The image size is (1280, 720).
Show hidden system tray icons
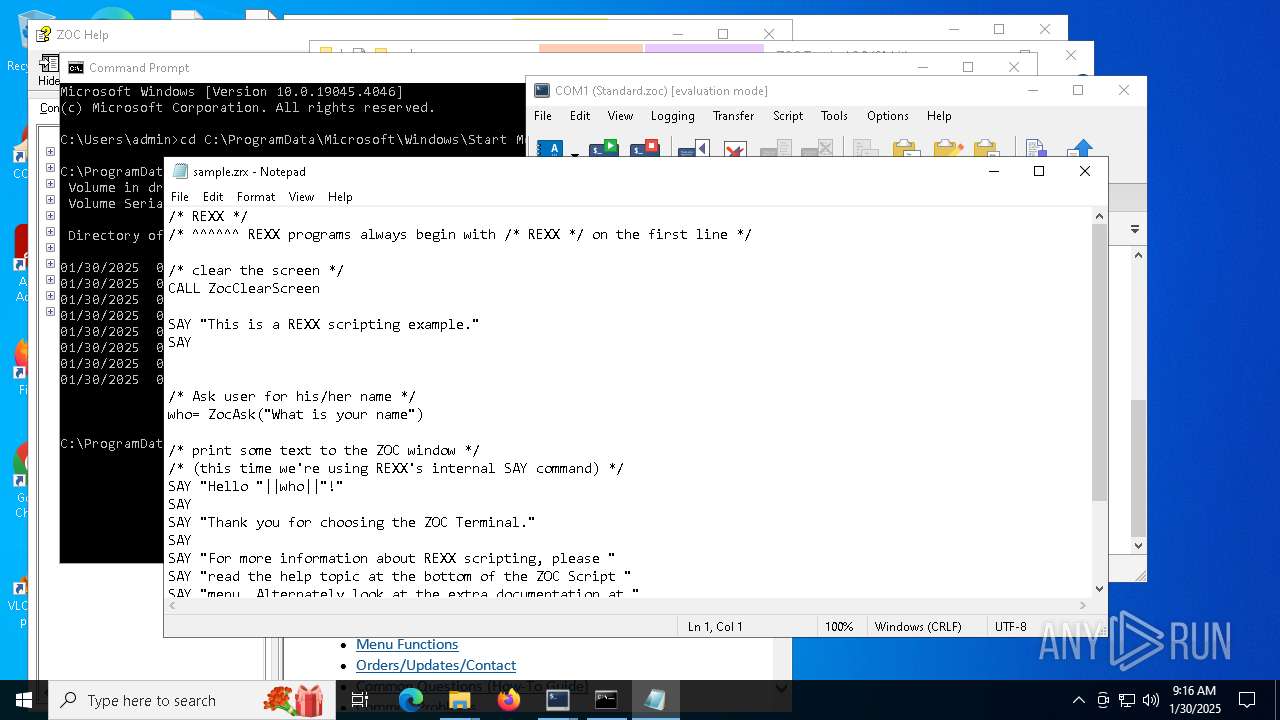1078,700
